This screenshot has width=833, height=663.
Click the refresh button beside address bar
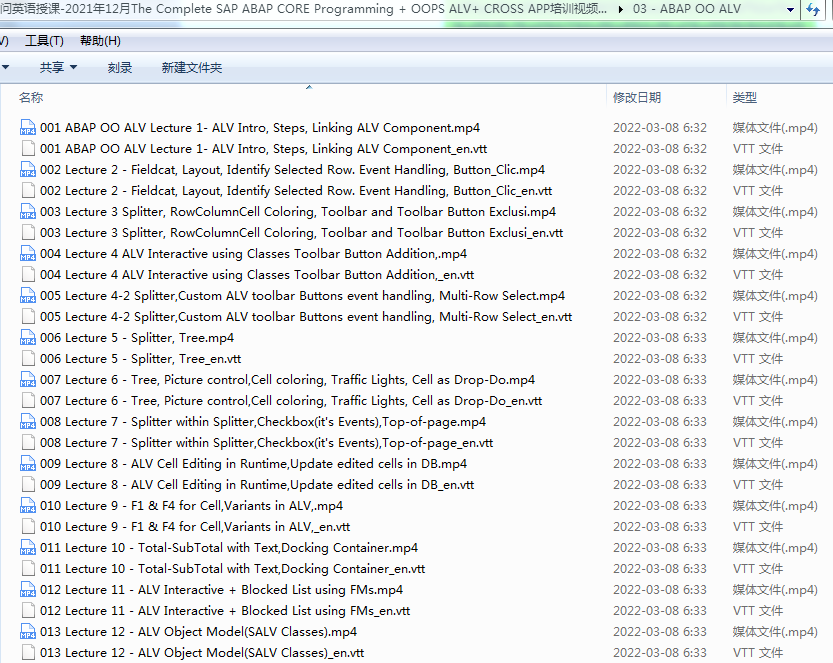tap(813, 9)
